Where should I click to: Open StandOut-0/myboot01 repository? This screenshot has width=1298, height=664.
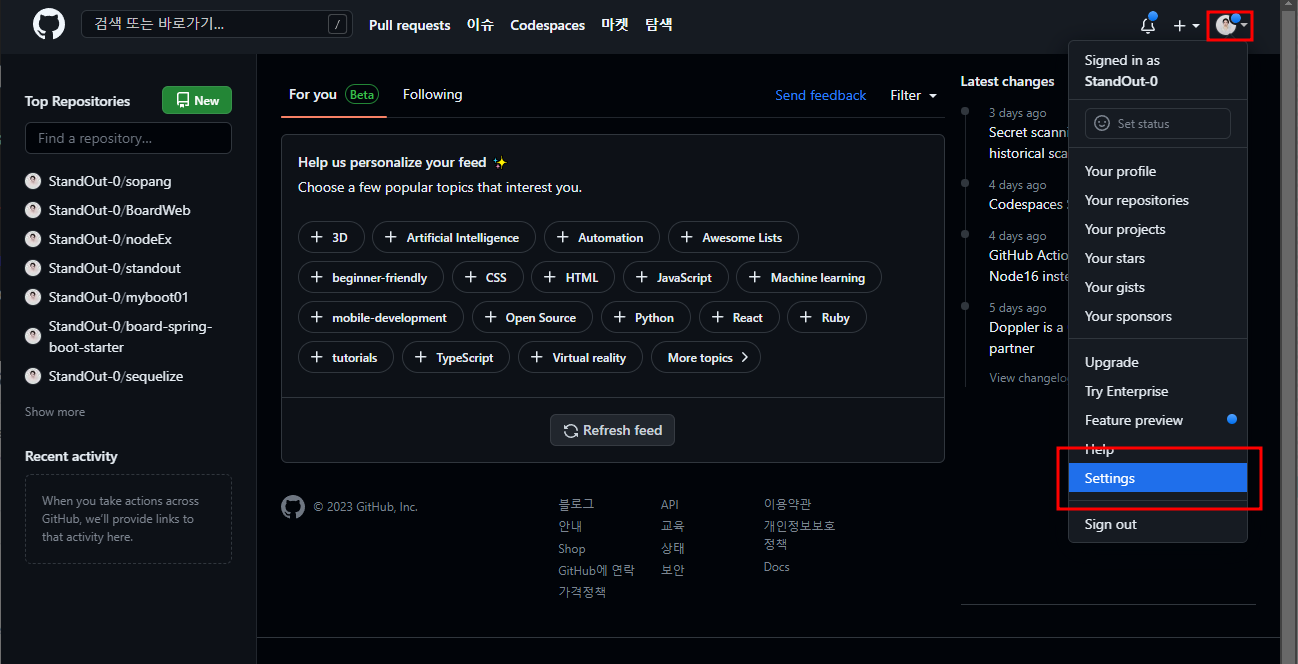coord(119,297)
